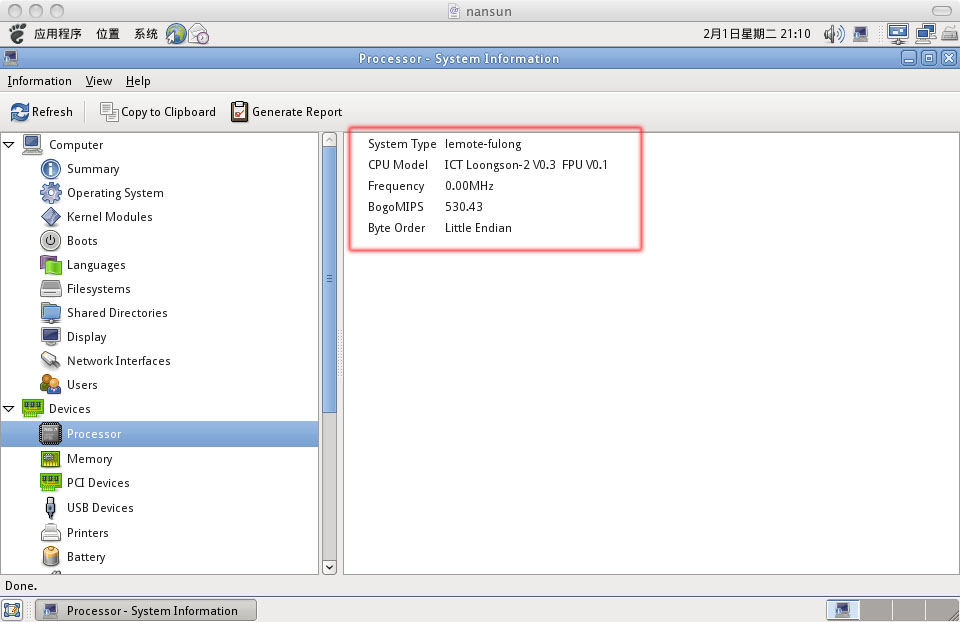Click the network computers tray icon
The width and height of the screenshot is (960, 622).
926,34
